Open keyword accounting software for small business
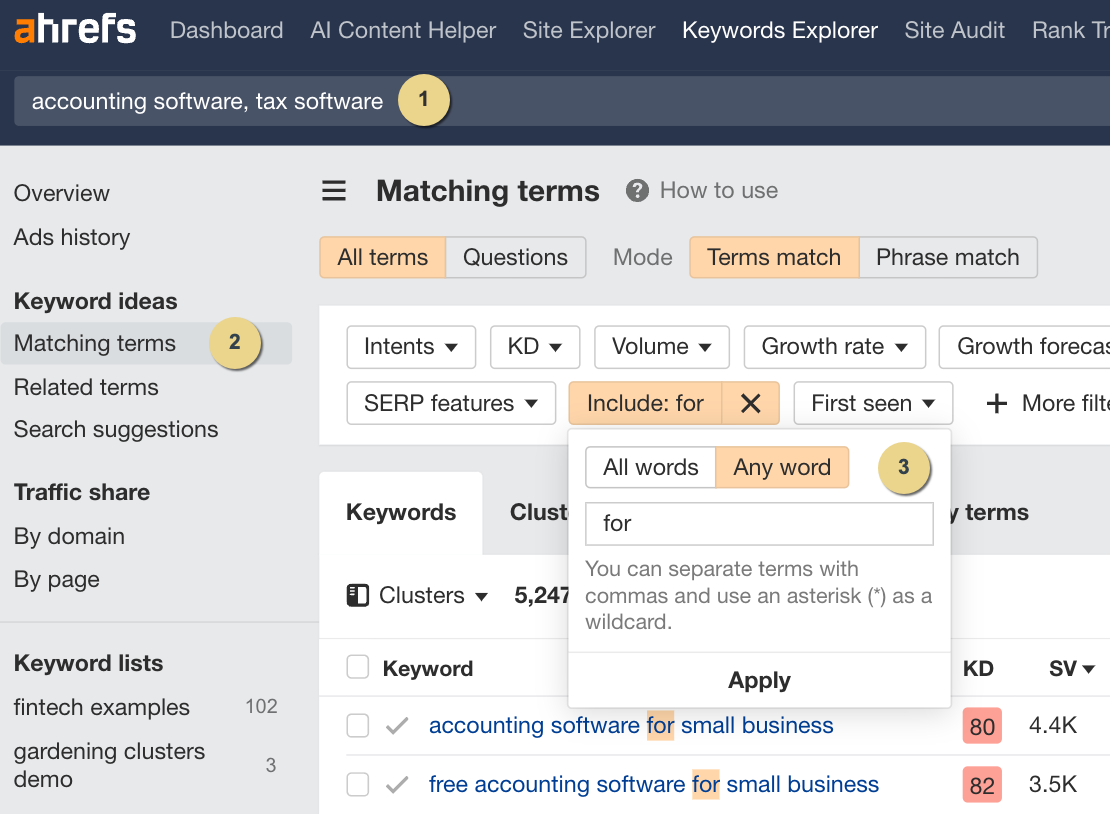The width and height of the screenshot is (1110, 814). click(631, 726)
